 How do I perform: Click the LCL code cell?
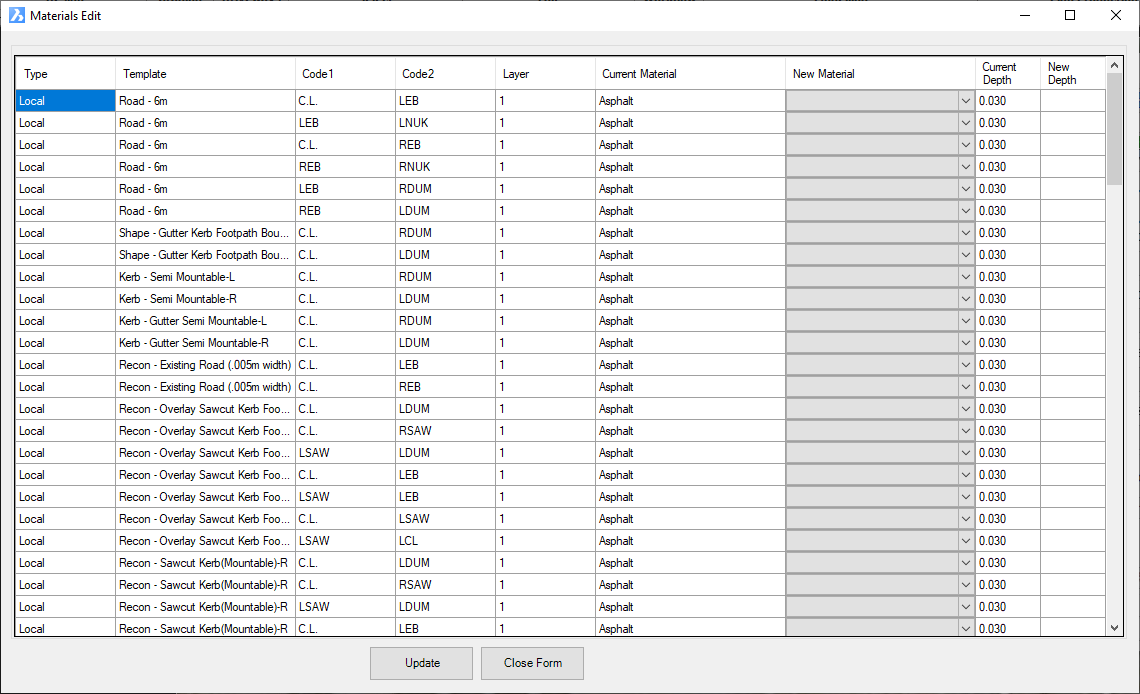coord(446,541)
